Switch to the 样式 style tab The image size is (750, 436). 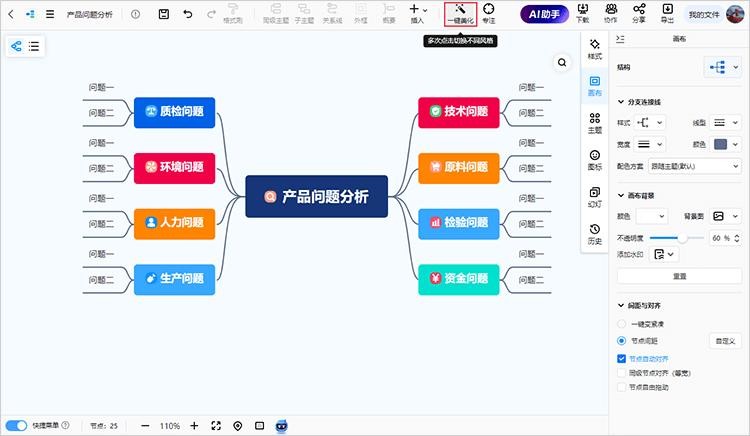595,50
